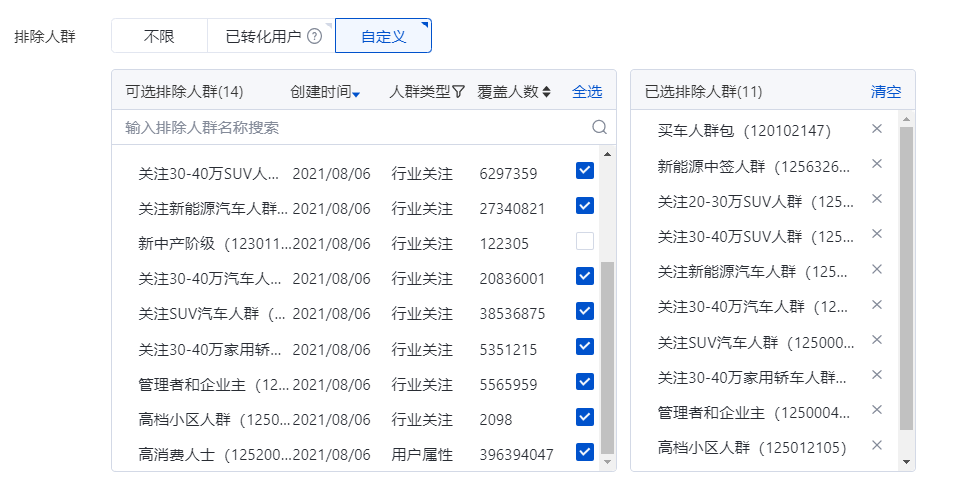Uncheck 关注SUV汽车人群 row checkbox
The height and width of the screenshot is (488, 954).
pos(585,311)
